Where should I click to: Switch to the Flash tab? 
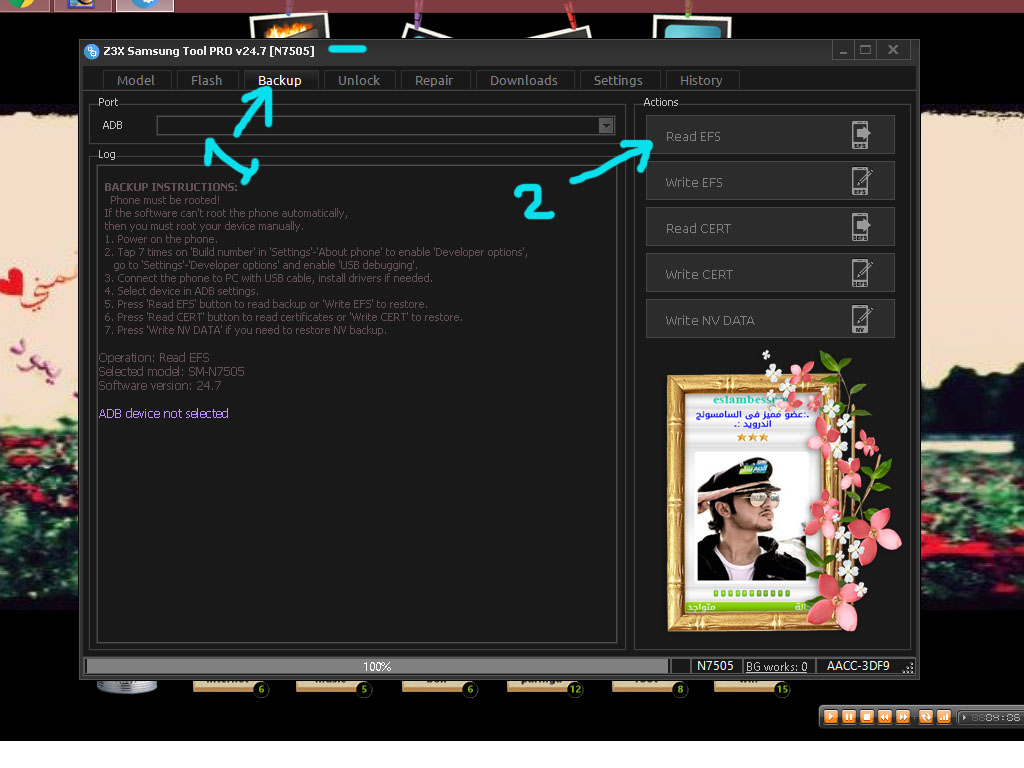pyautogui.click(x=206, y=80)
